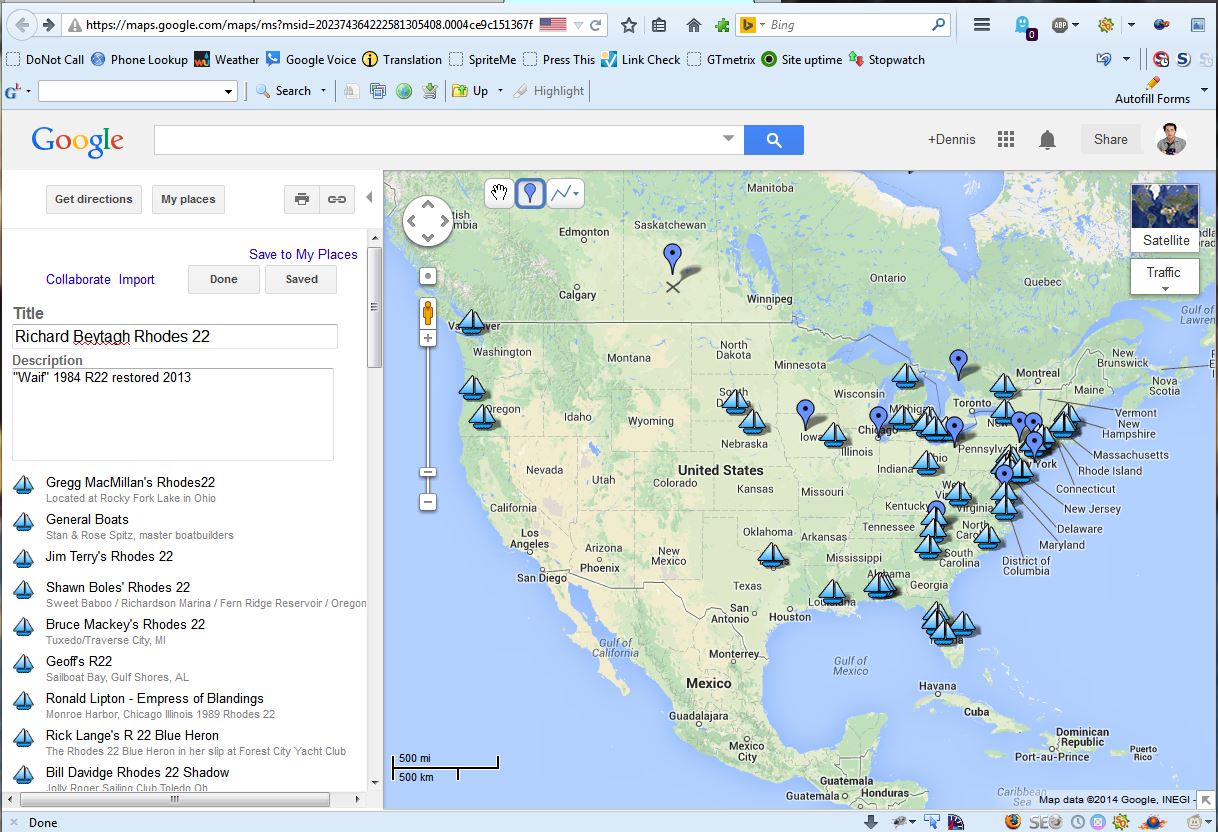
Task: Click the Street View pegman icon
Action: [428, 313]
